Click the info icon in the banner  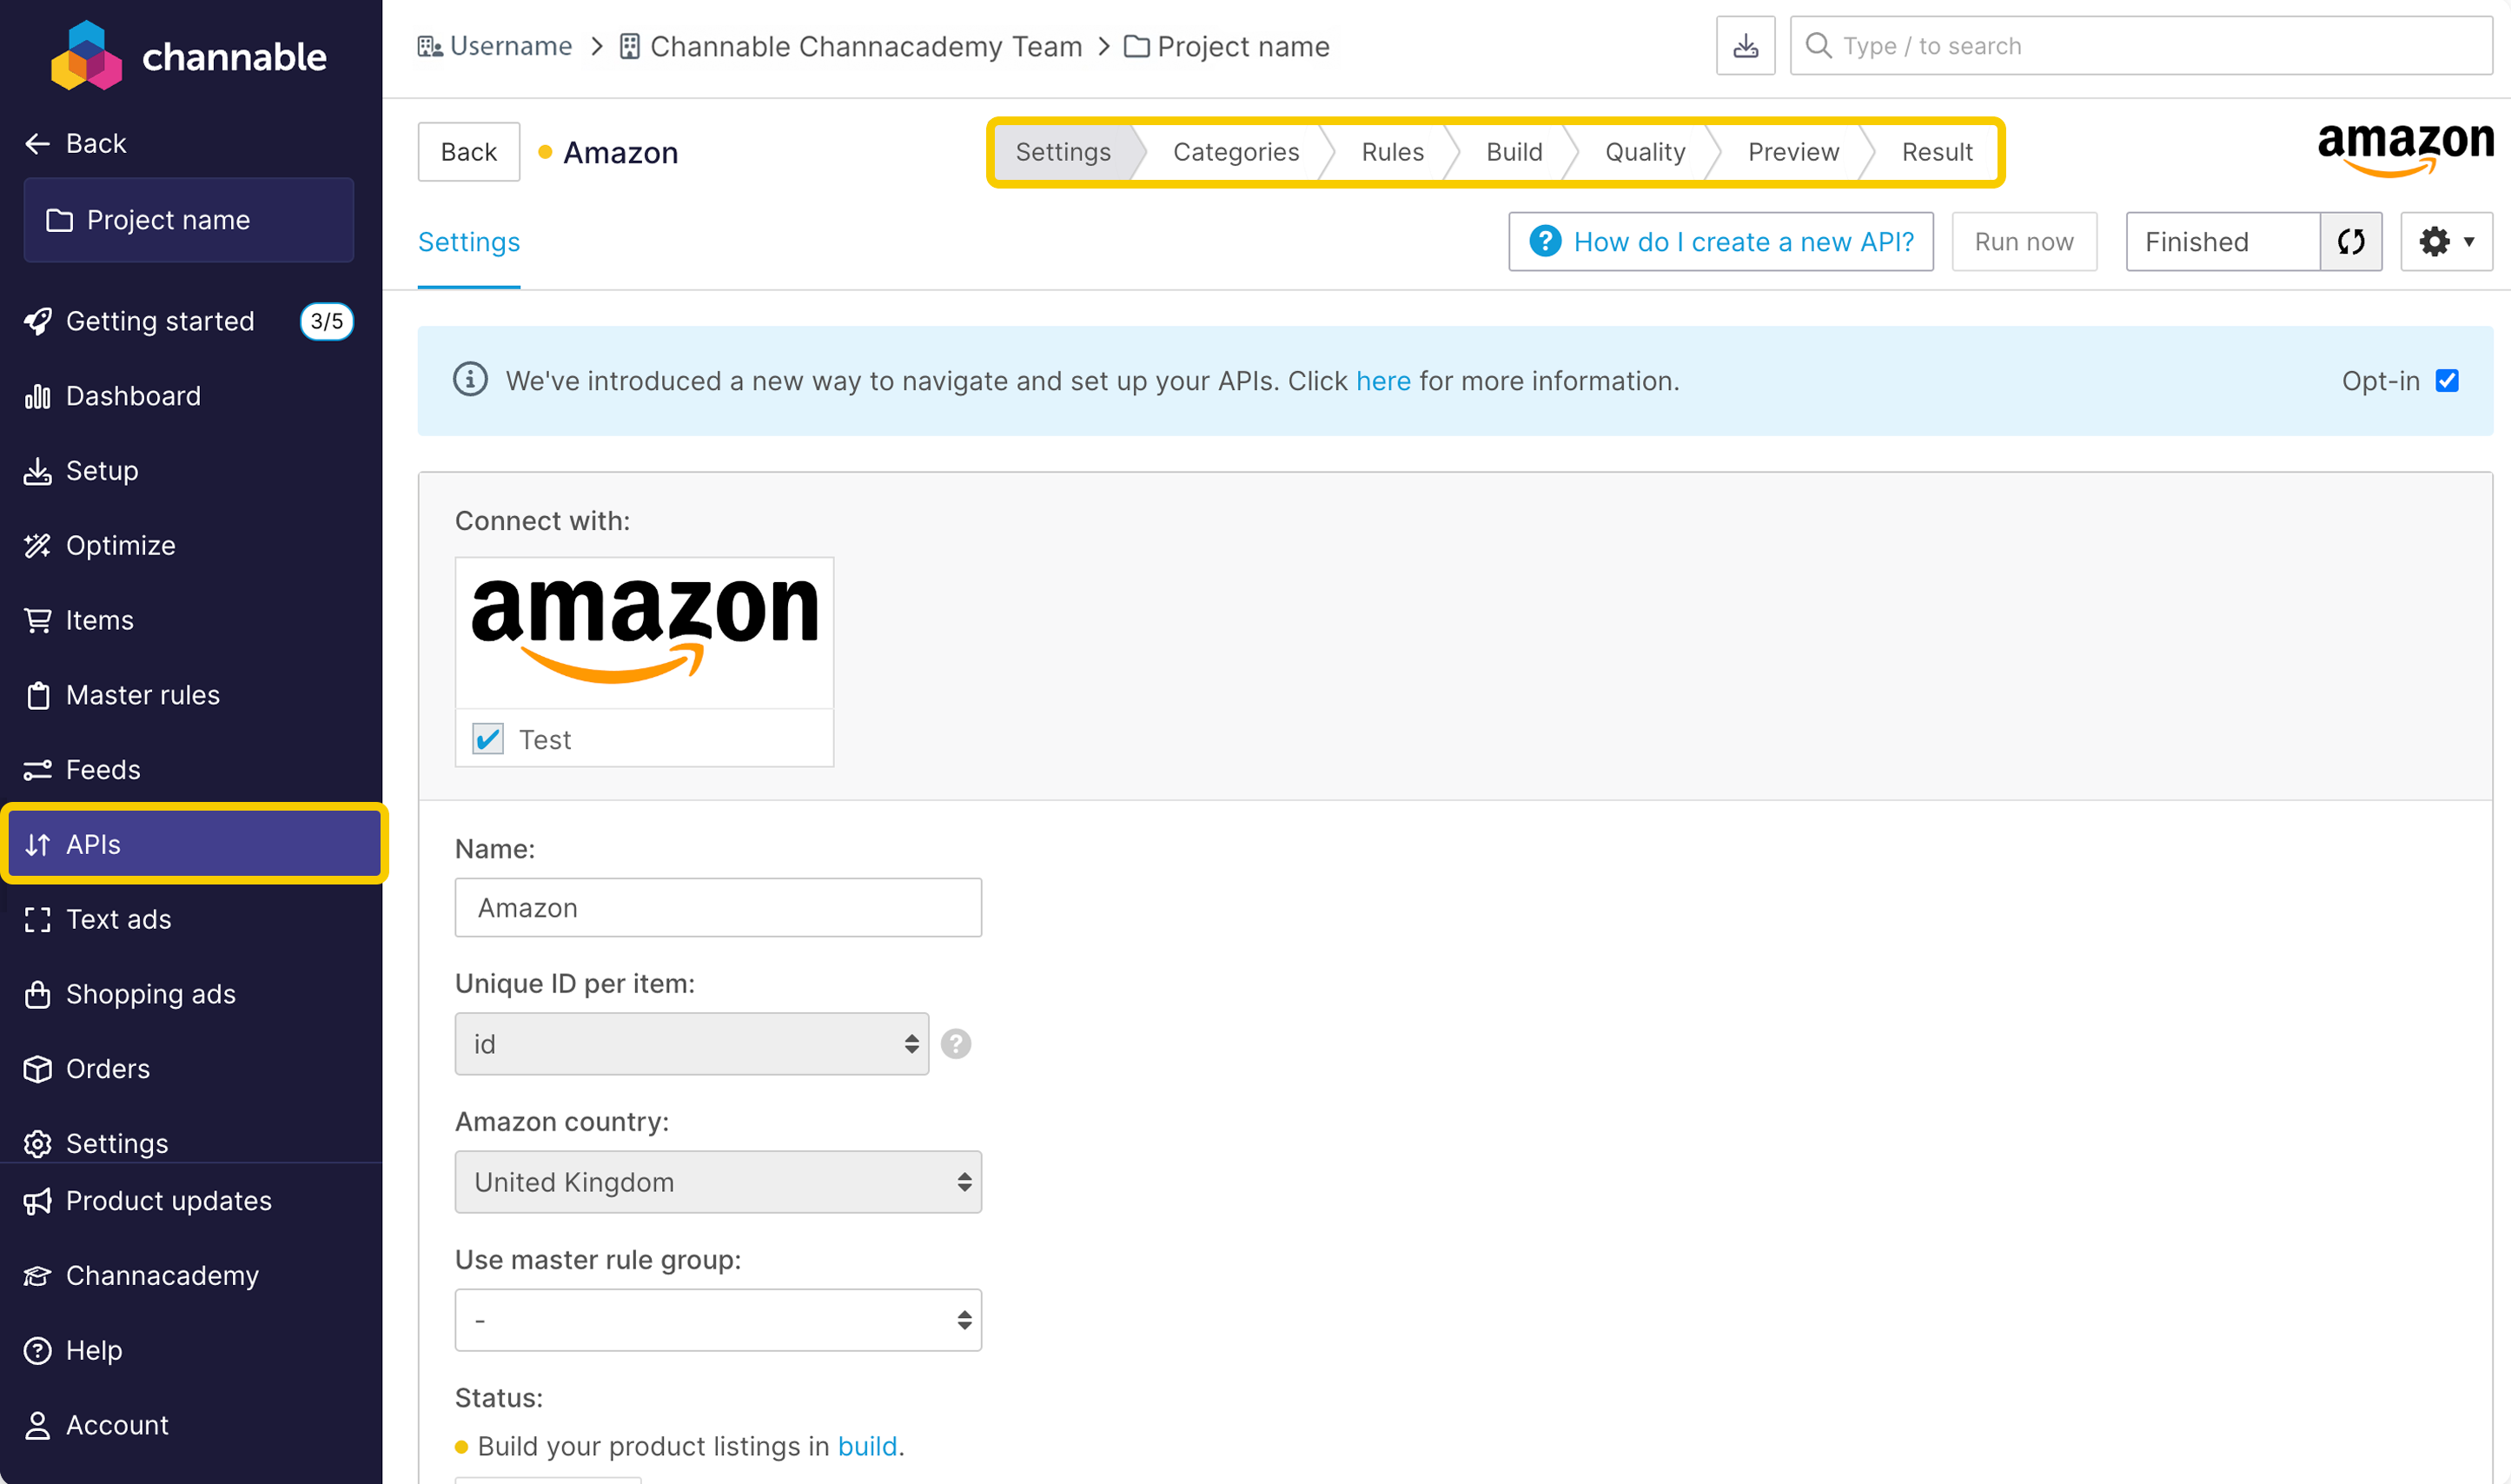pos(470,380)
